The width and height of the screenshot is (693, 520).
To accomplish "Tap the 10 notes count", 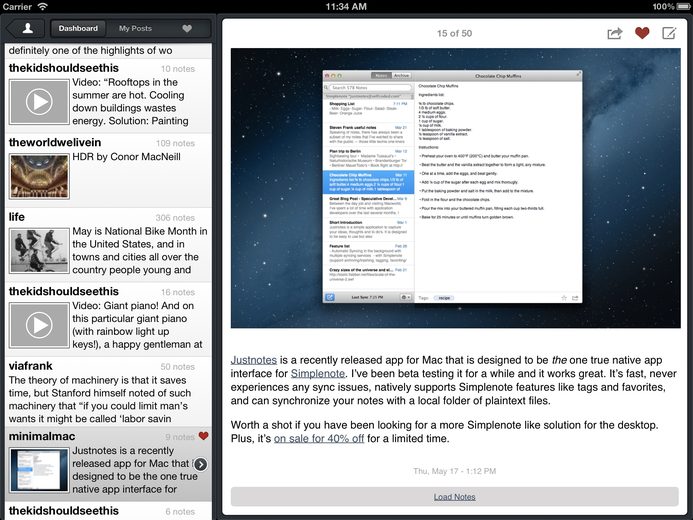I will pos(178,69).
